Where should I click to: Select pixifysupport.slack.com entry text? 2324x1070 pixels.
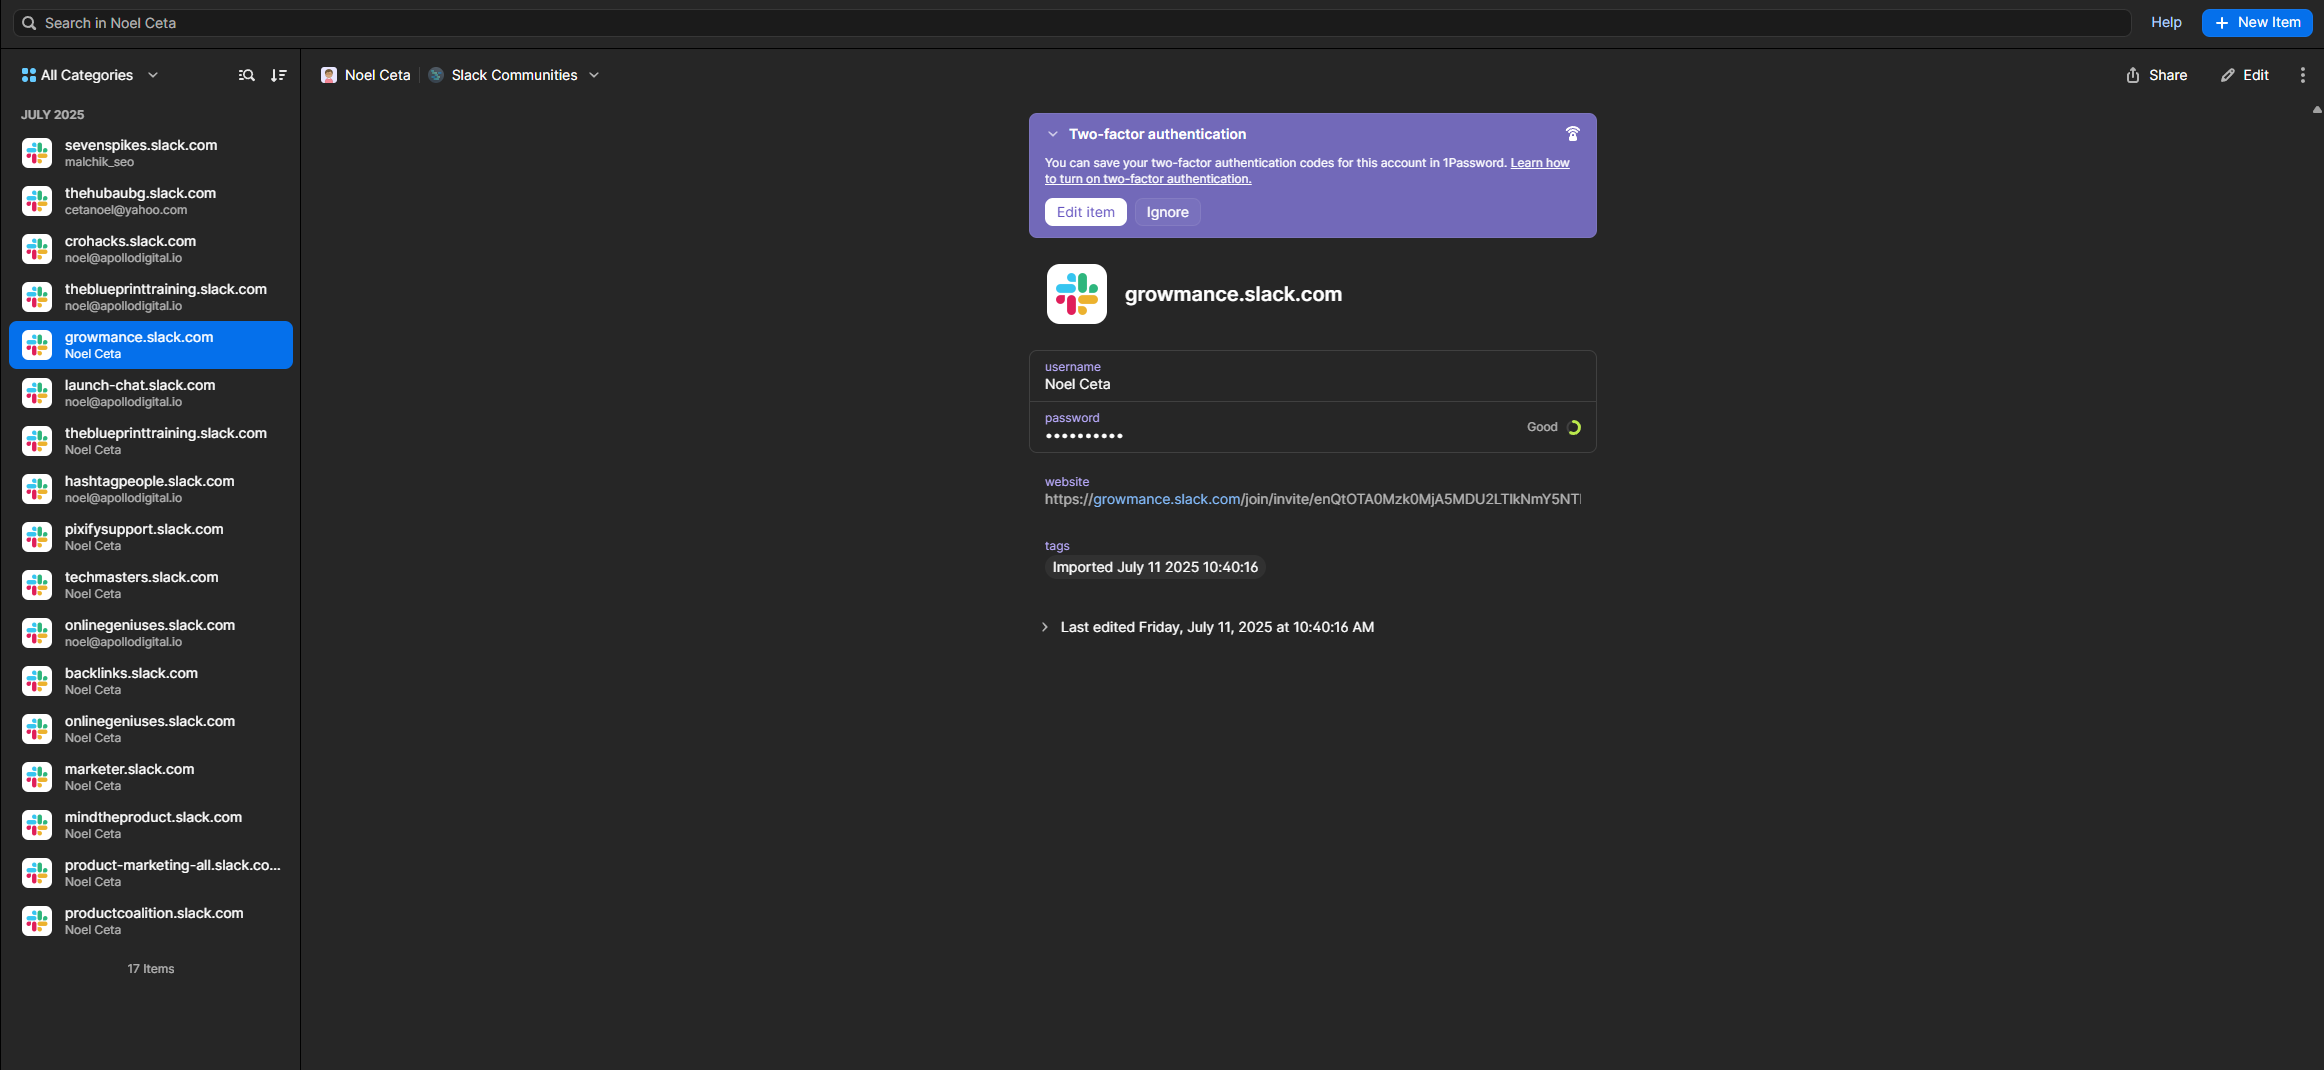[144, 529]
